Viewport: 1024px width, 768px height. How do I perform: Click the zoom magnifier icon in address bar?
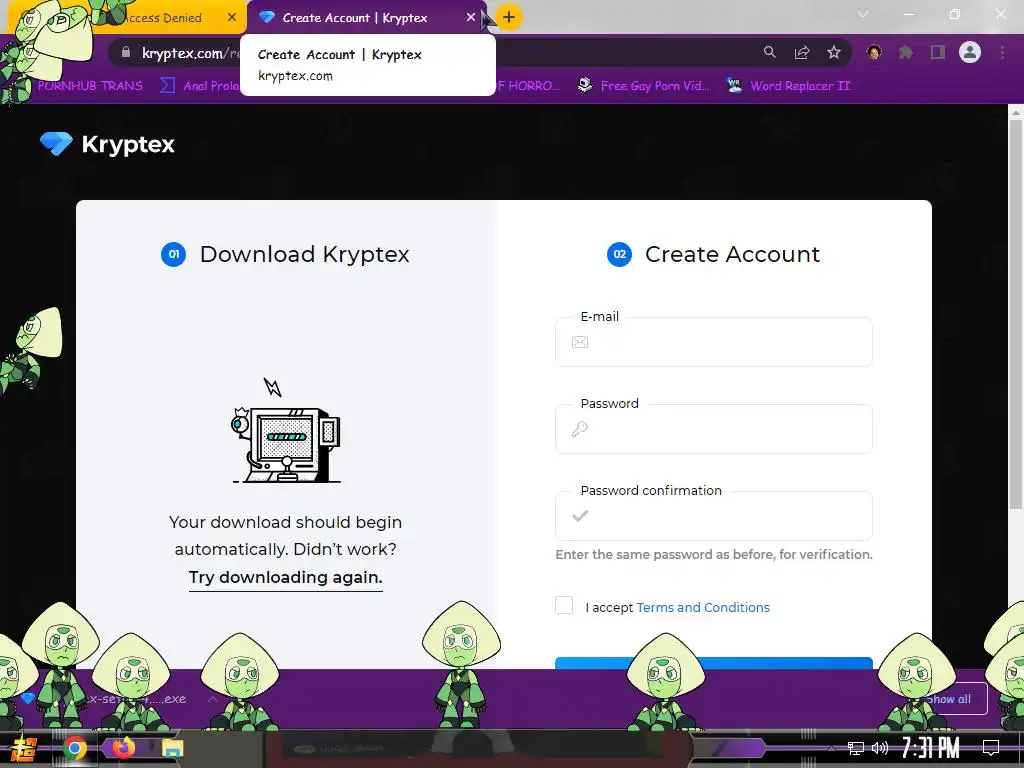click(x=770, y=52)
